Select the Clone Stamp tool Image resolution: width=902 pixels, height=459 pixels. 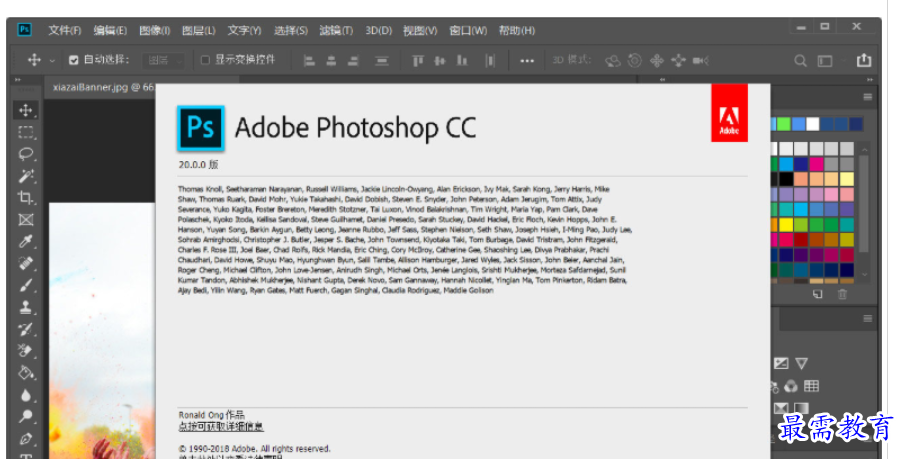tap(26, 307)
